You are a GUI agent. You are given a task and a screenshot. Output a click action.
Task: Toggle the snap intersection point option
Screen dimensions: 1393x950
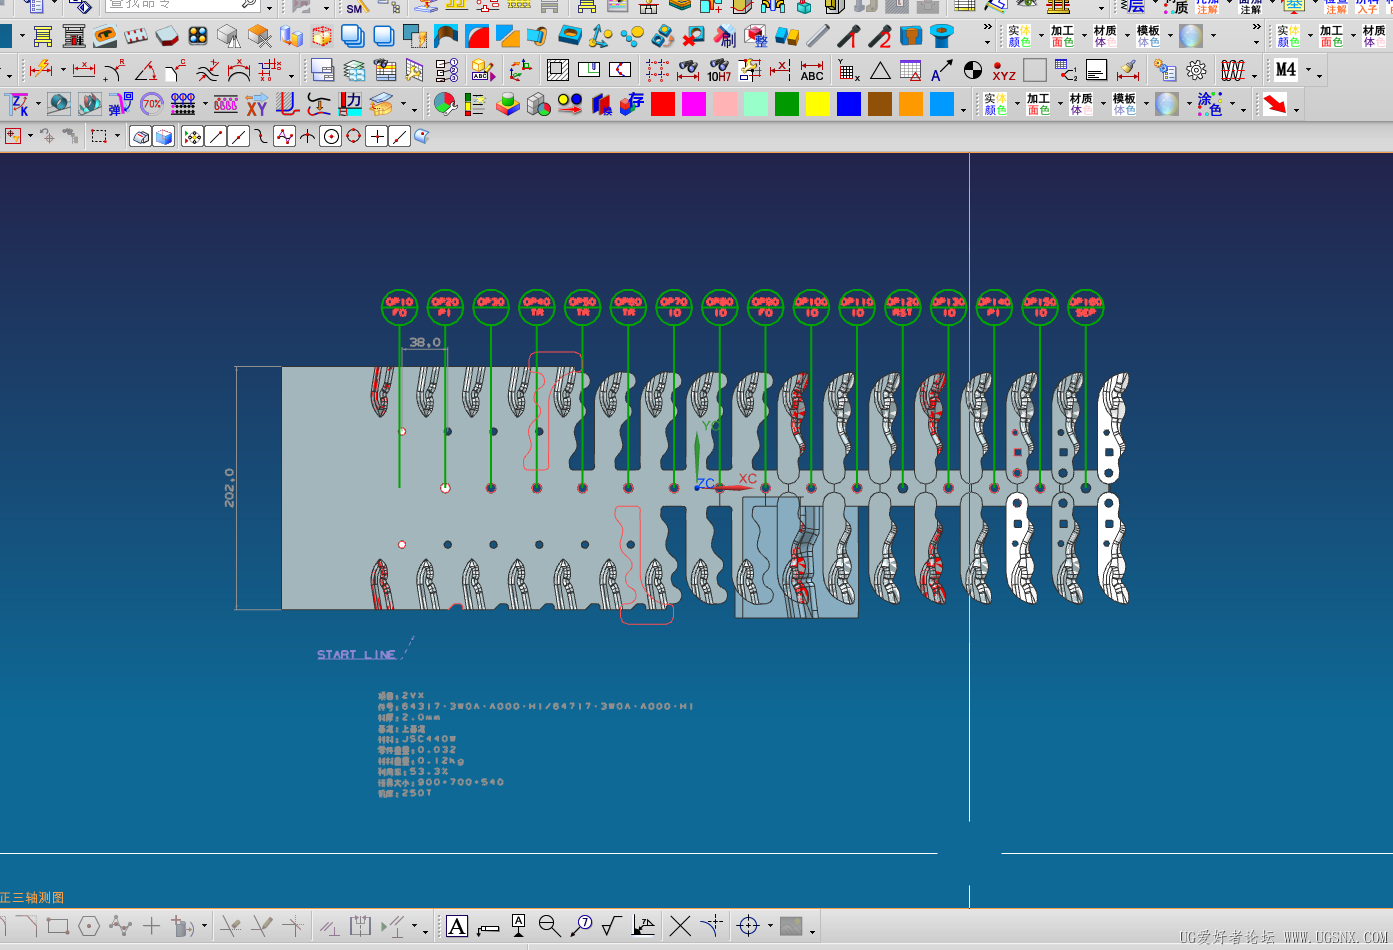[307, 136]
